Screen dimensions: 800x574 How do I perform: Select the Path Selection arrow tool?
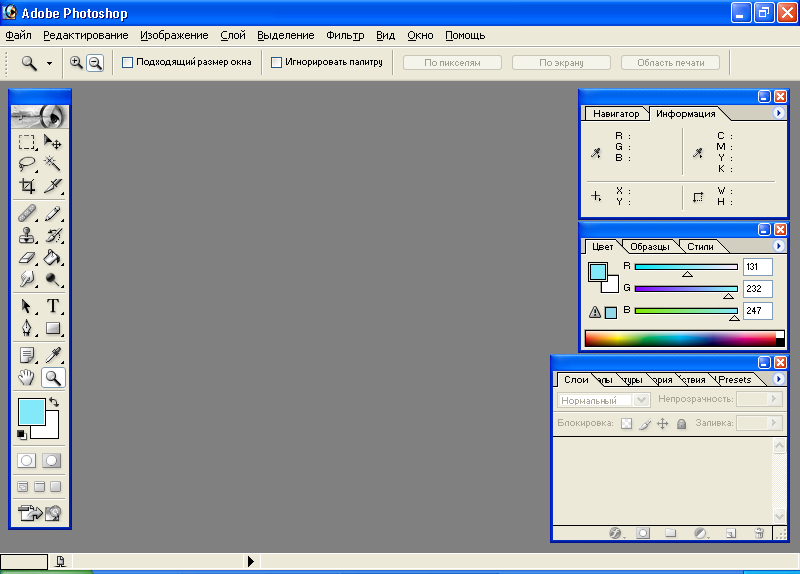point(27,306)
